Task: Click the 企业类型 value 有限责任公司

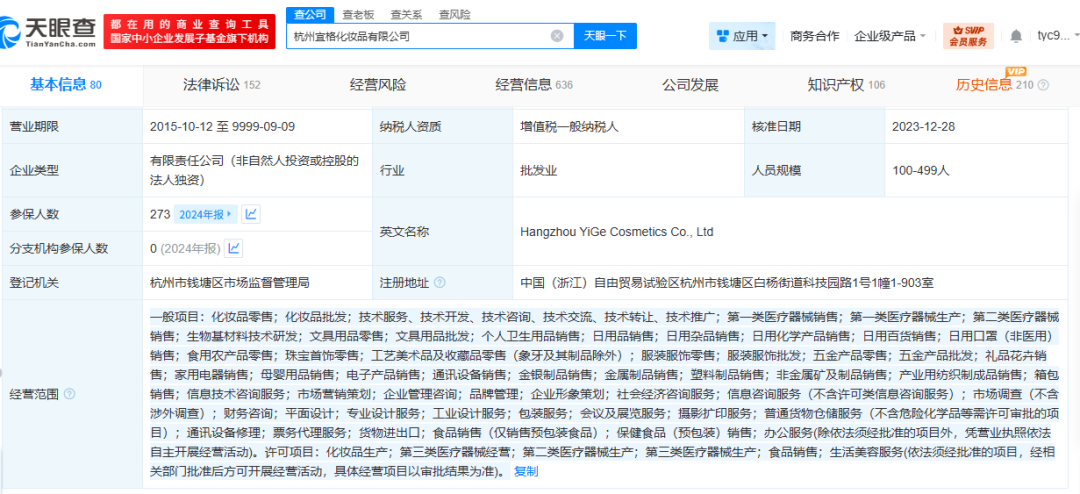Action: click(x=254, y=170)
